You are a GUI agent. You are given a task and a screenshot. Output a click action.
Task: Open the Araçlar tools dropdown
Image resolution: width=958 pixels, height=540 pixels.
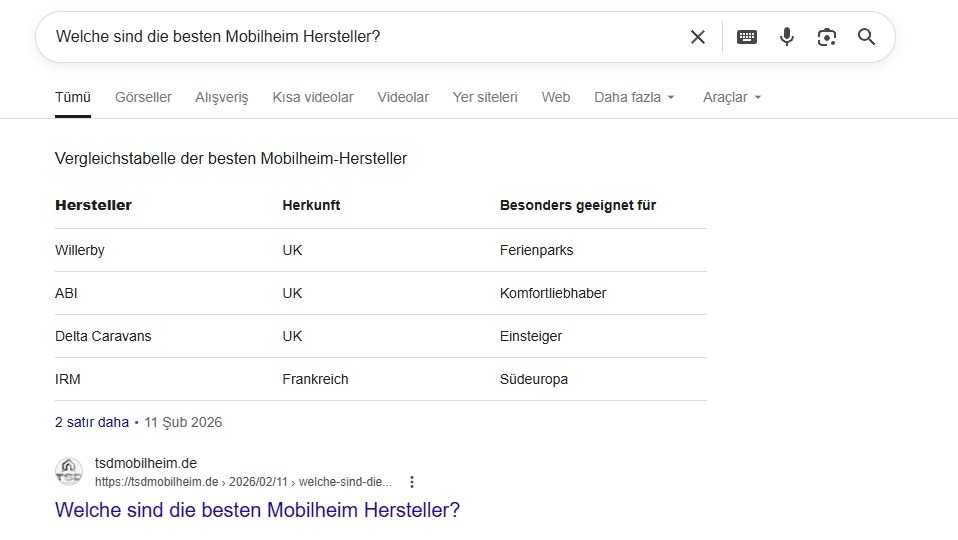[732, 97]
